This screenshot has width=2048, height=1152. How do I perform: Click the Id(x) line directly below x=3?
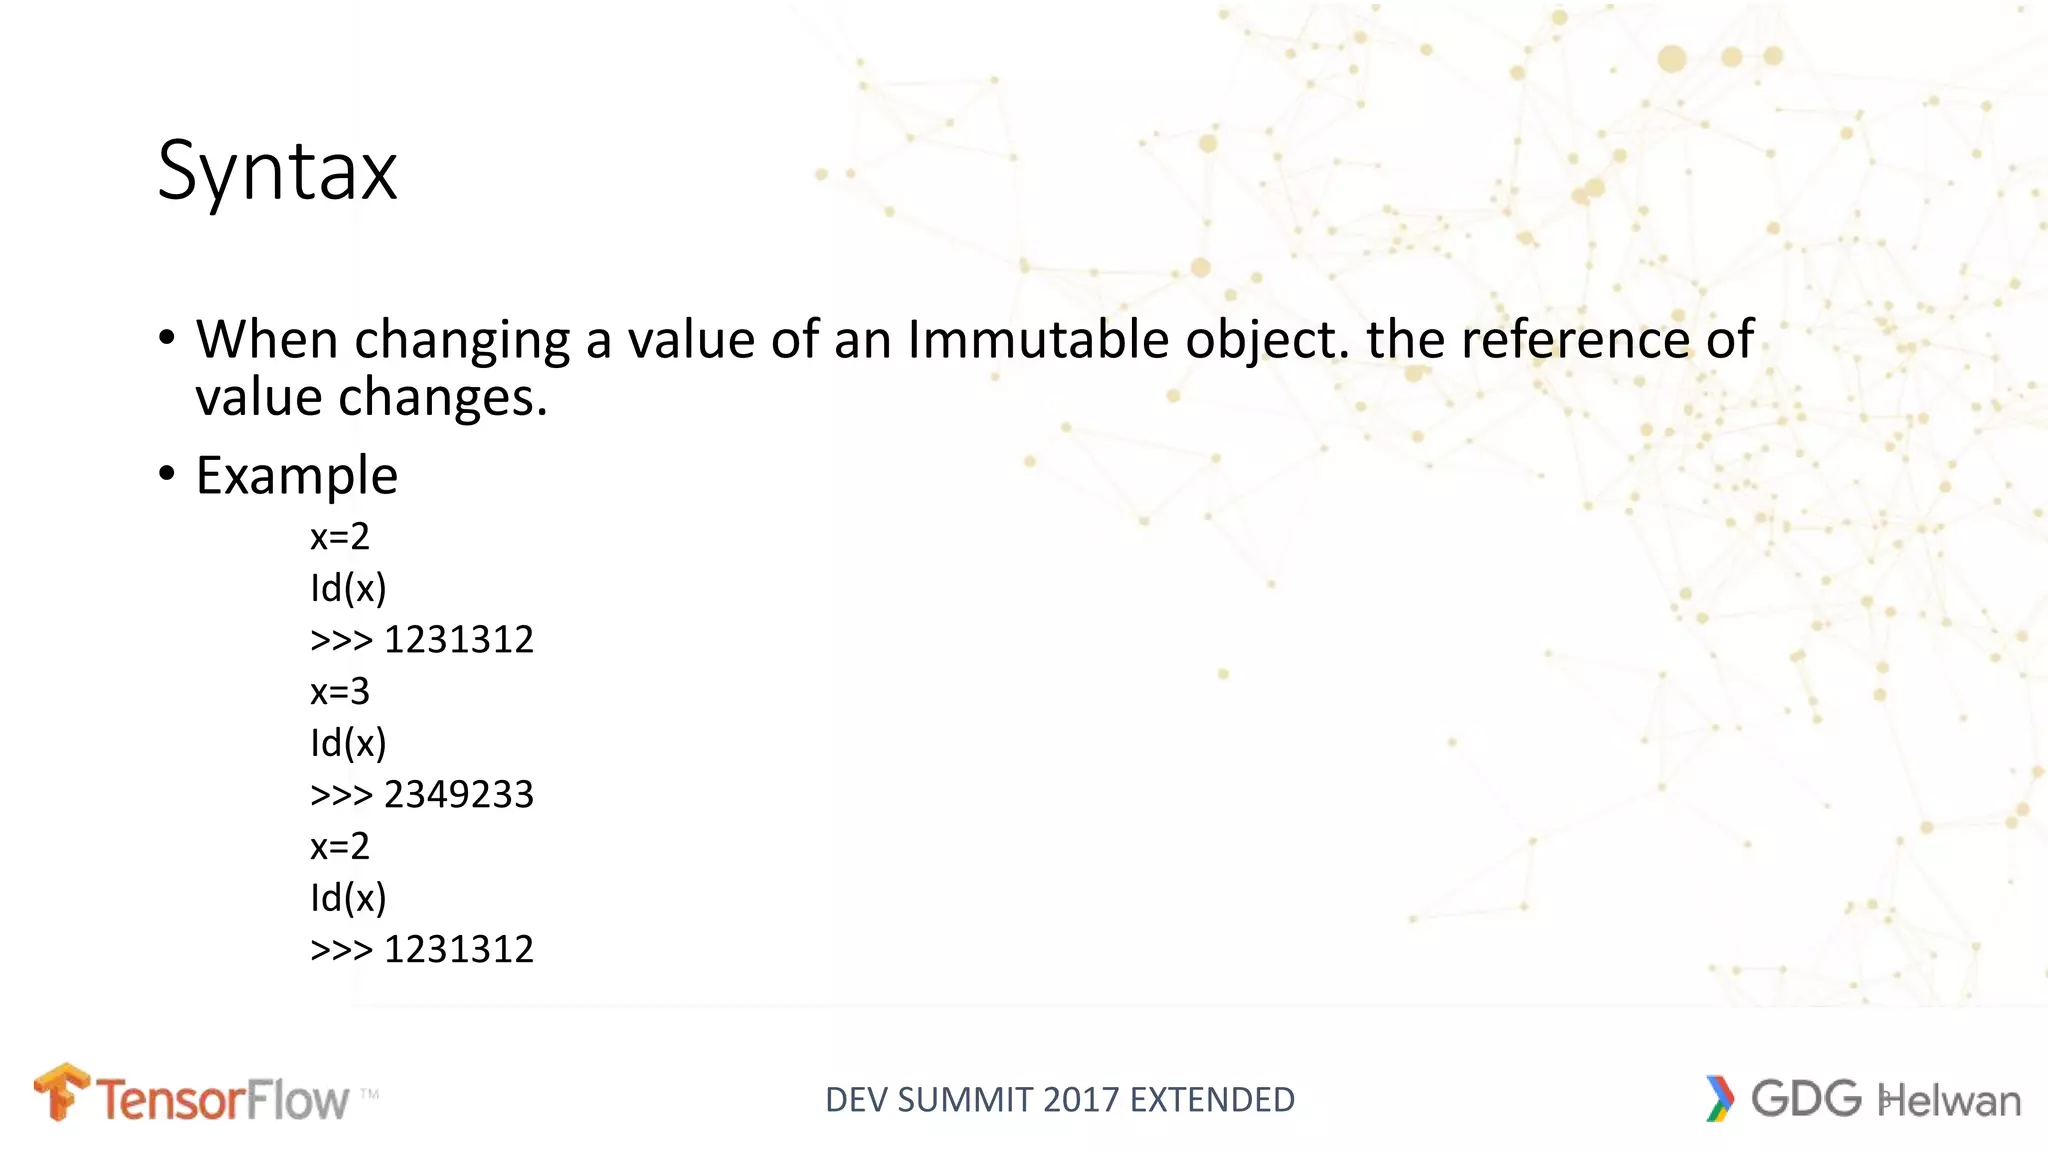(347, 743)
